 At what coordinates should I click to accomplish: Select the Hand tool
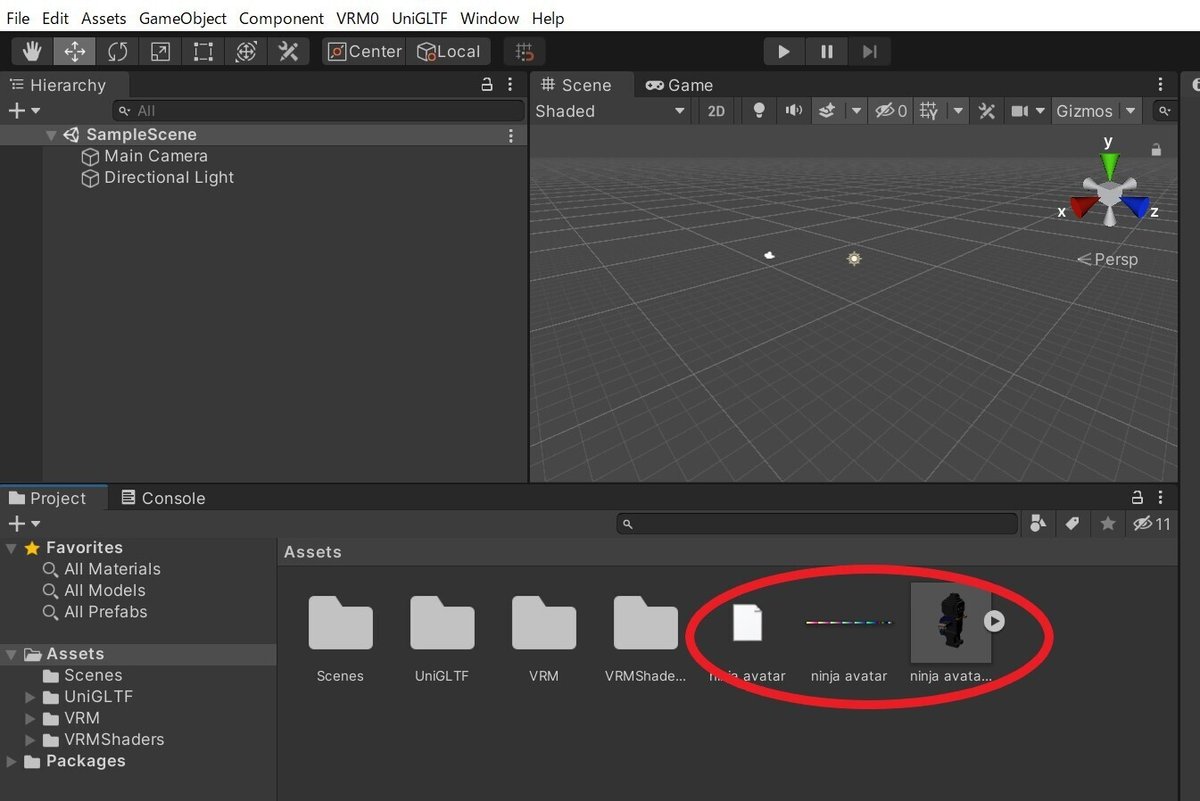pyautogui.click(x=33, y=52)
